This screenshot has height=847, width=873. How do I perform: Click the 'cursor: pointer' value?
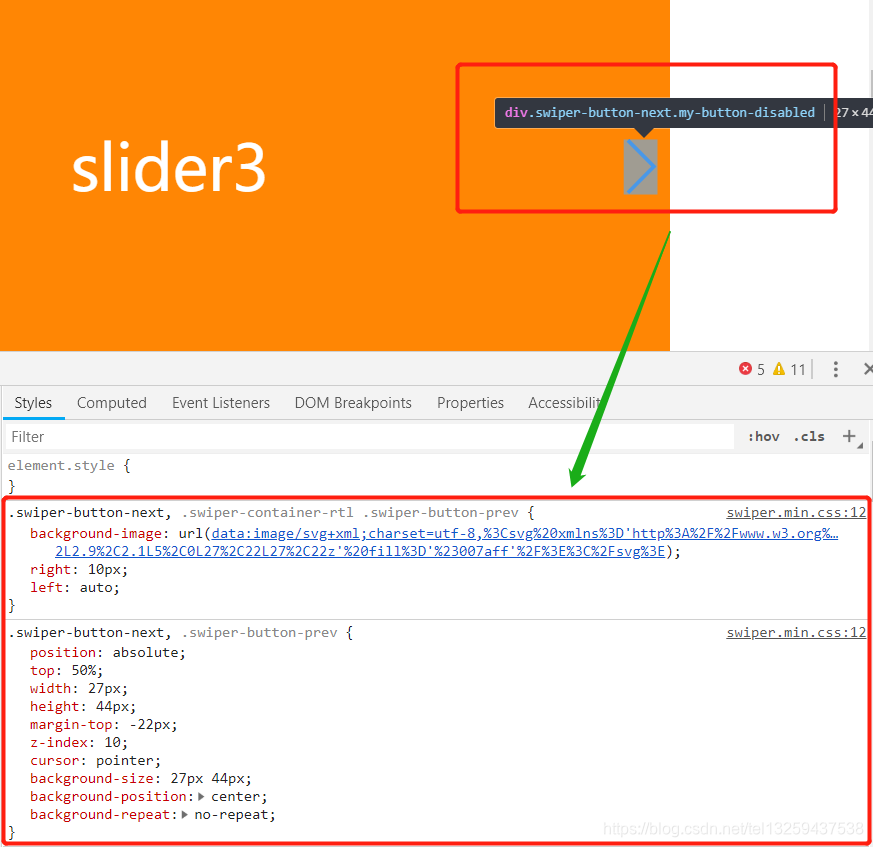(x=126, y=761)
